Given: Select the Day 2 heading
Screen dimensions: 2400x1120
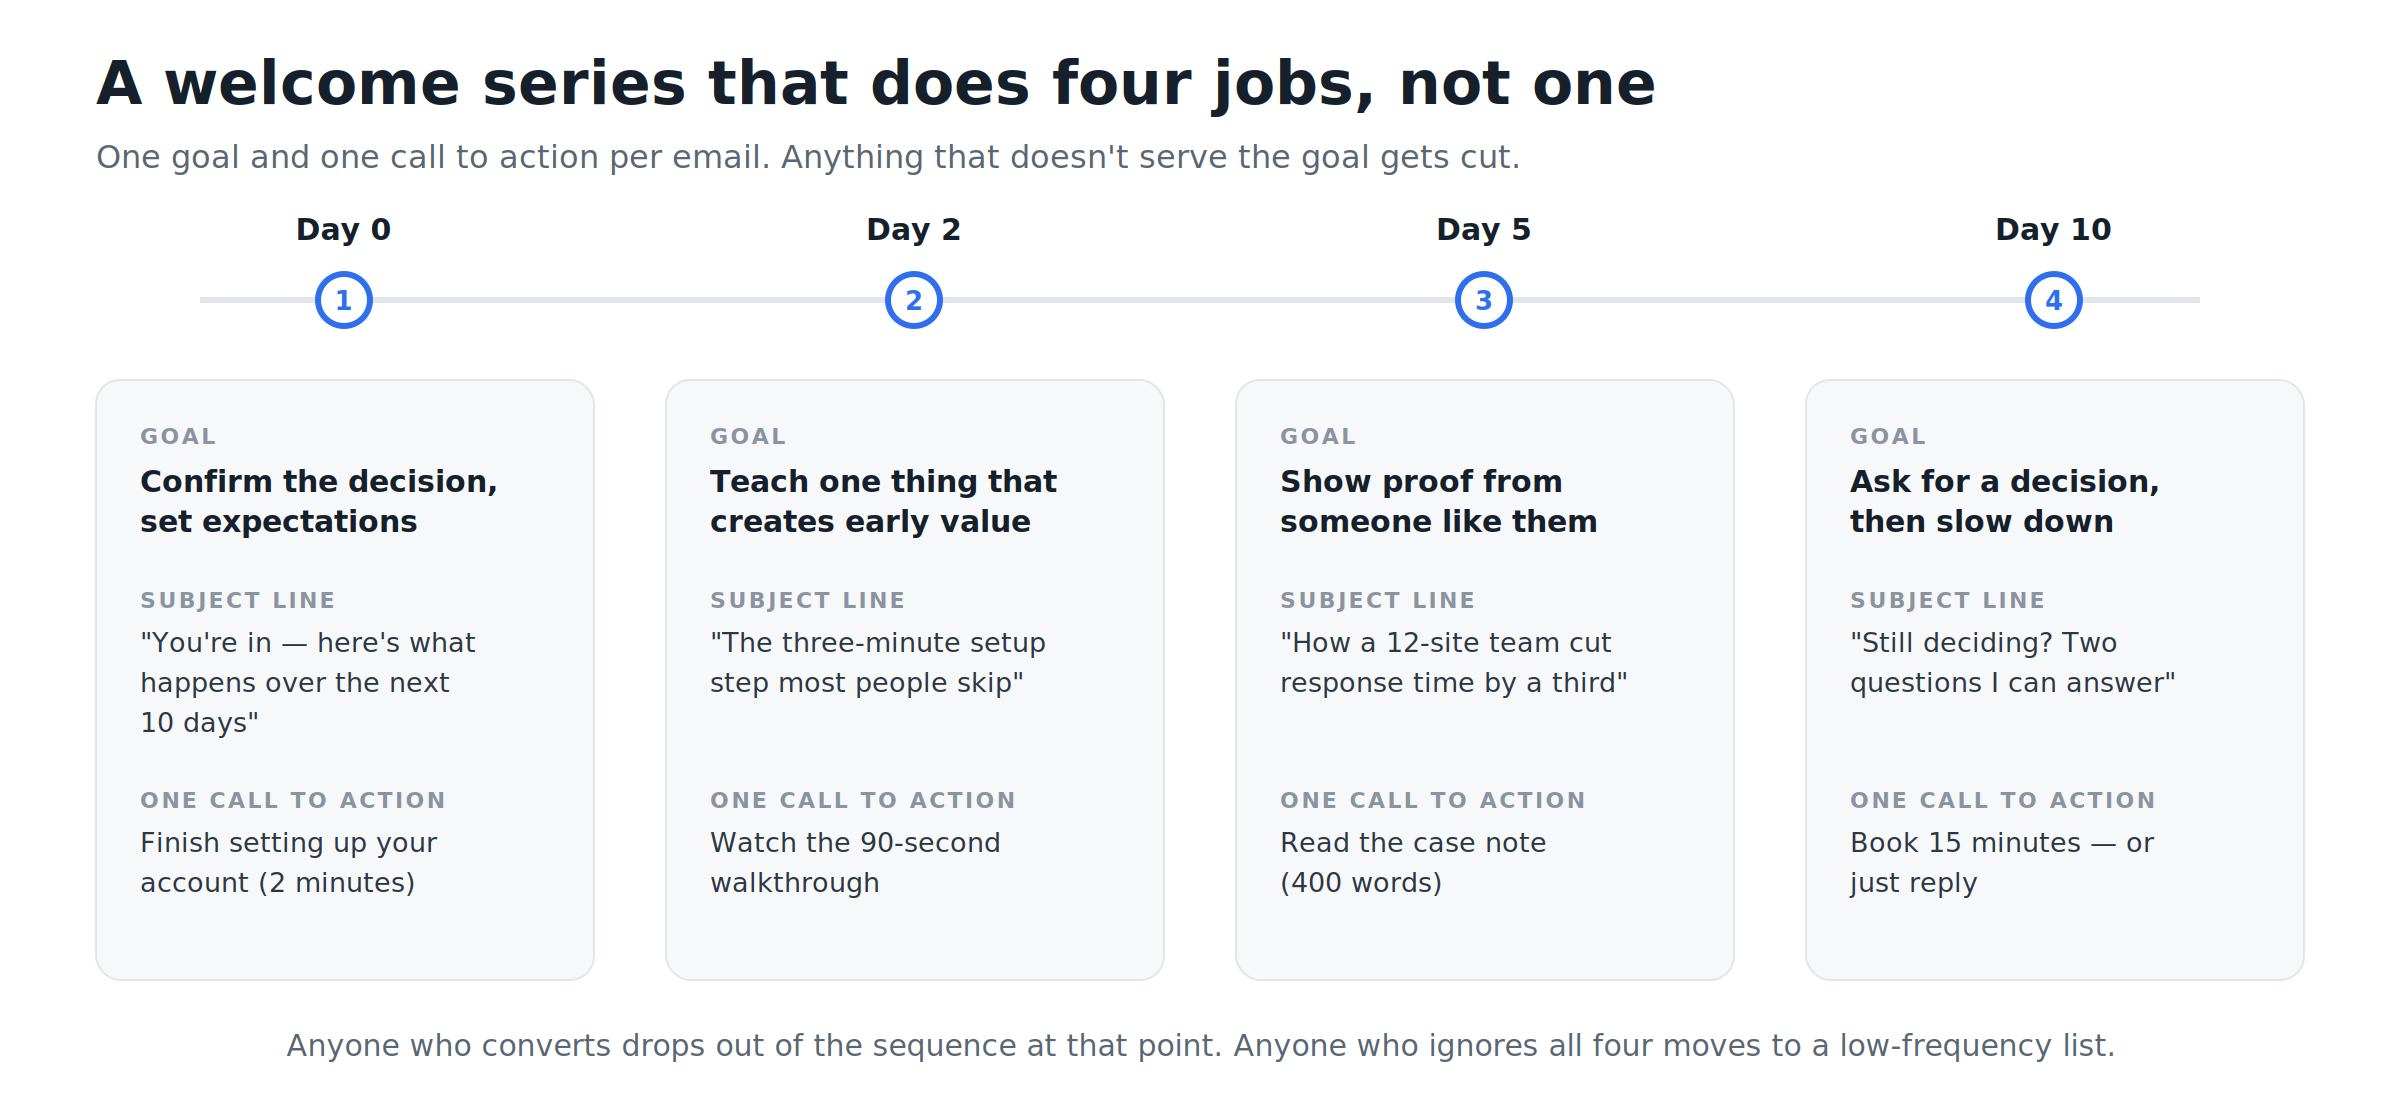Looking at the screenshot, I should point(914,230).
